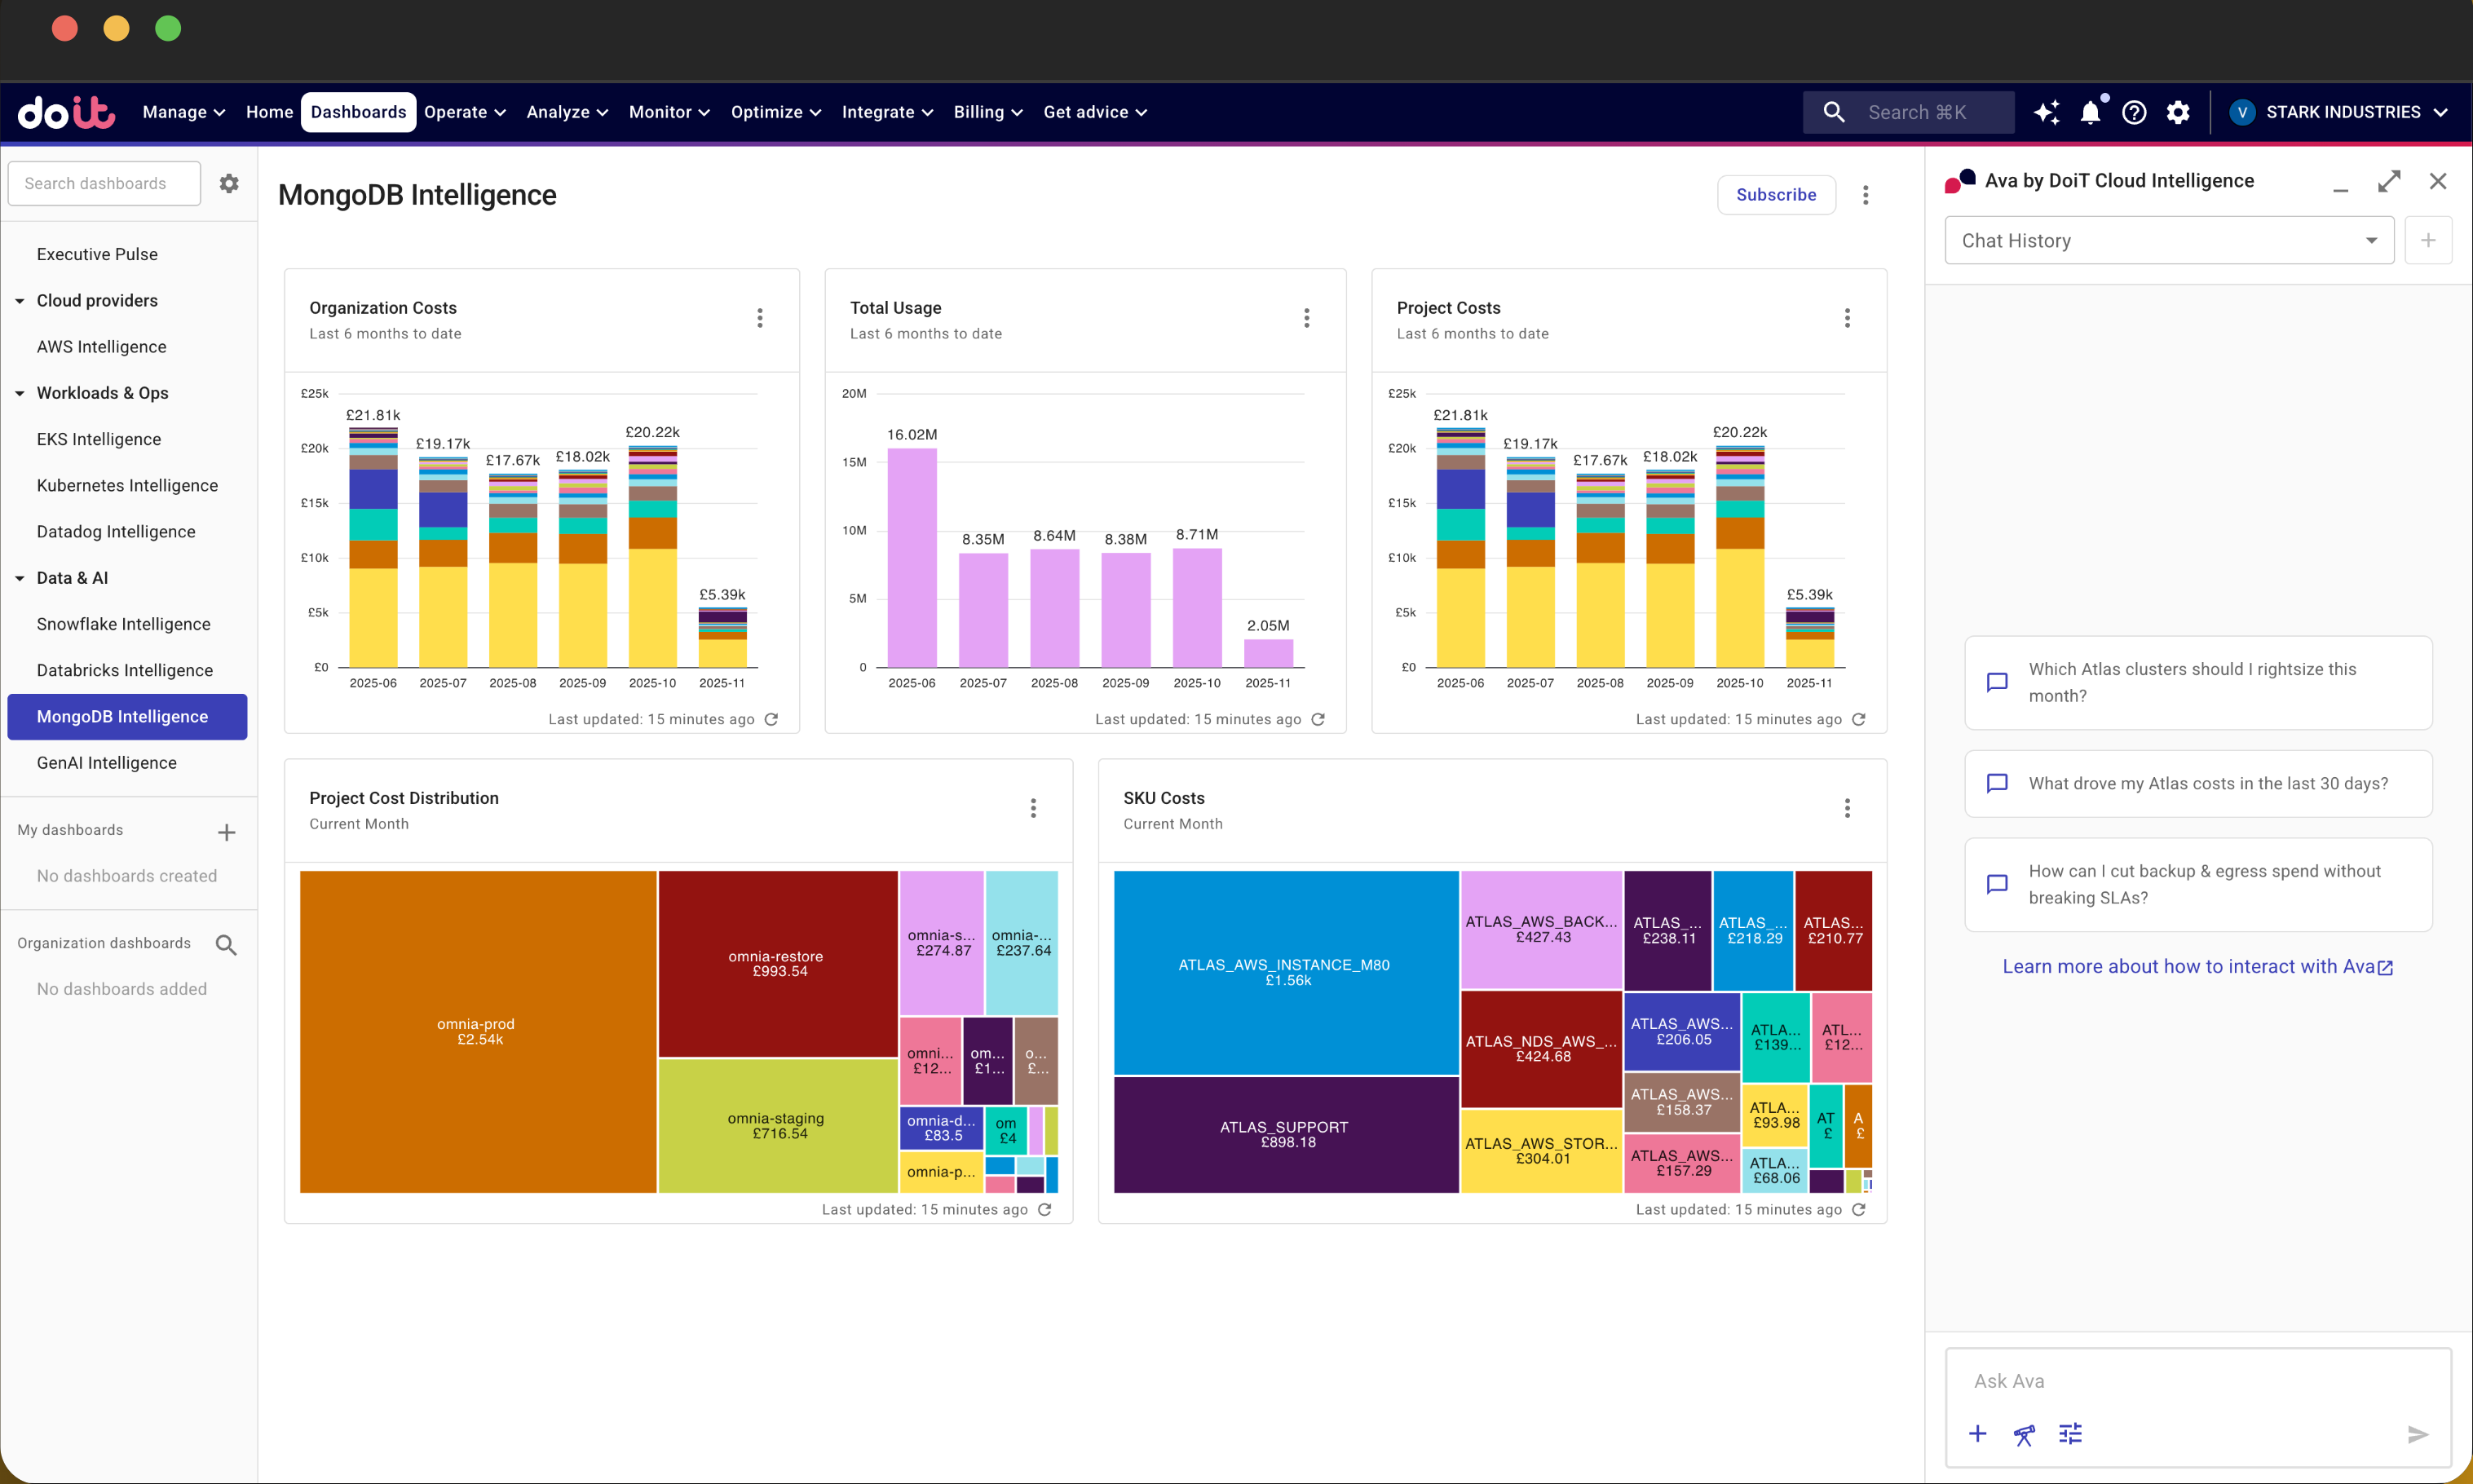The width and height of the screenshot is (2473, 1484).
Task: Add a new dashboard under My dashboards
Action: click(227, 832)
